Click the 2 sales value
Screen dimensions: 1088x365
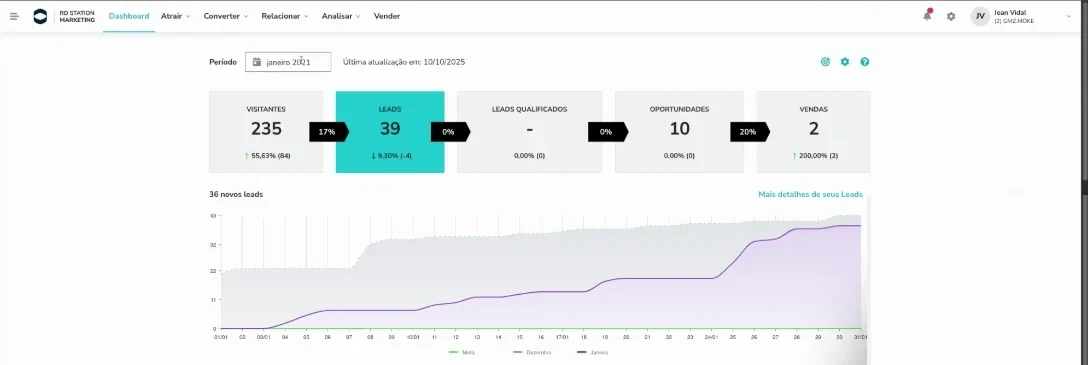click(813, 128)
